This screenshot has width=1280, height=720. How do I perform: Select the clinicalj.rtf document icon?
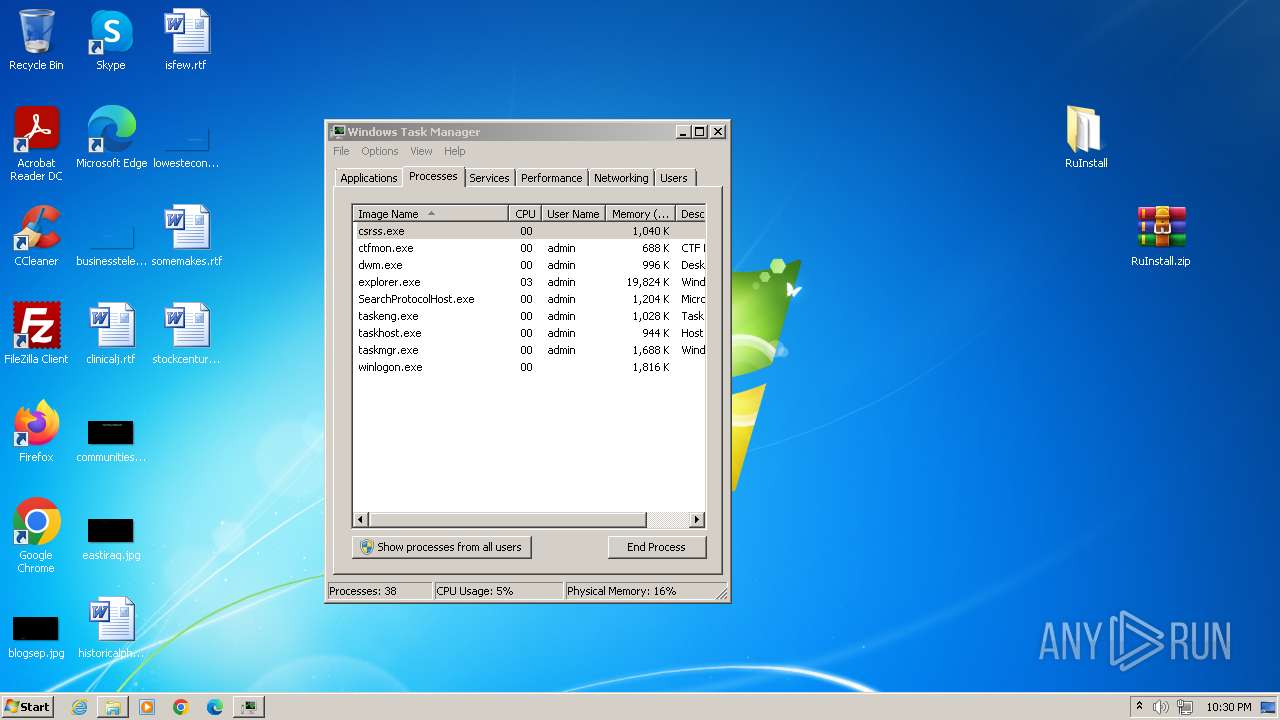point(111,334)
